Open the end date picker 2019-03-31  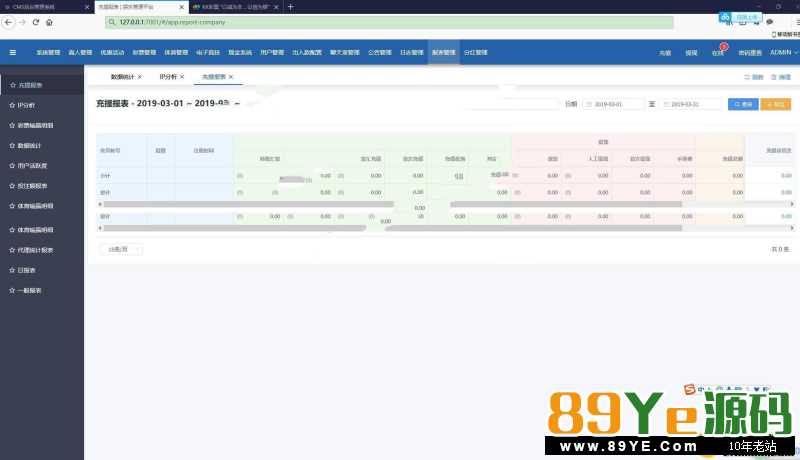[x=690, y=104]
